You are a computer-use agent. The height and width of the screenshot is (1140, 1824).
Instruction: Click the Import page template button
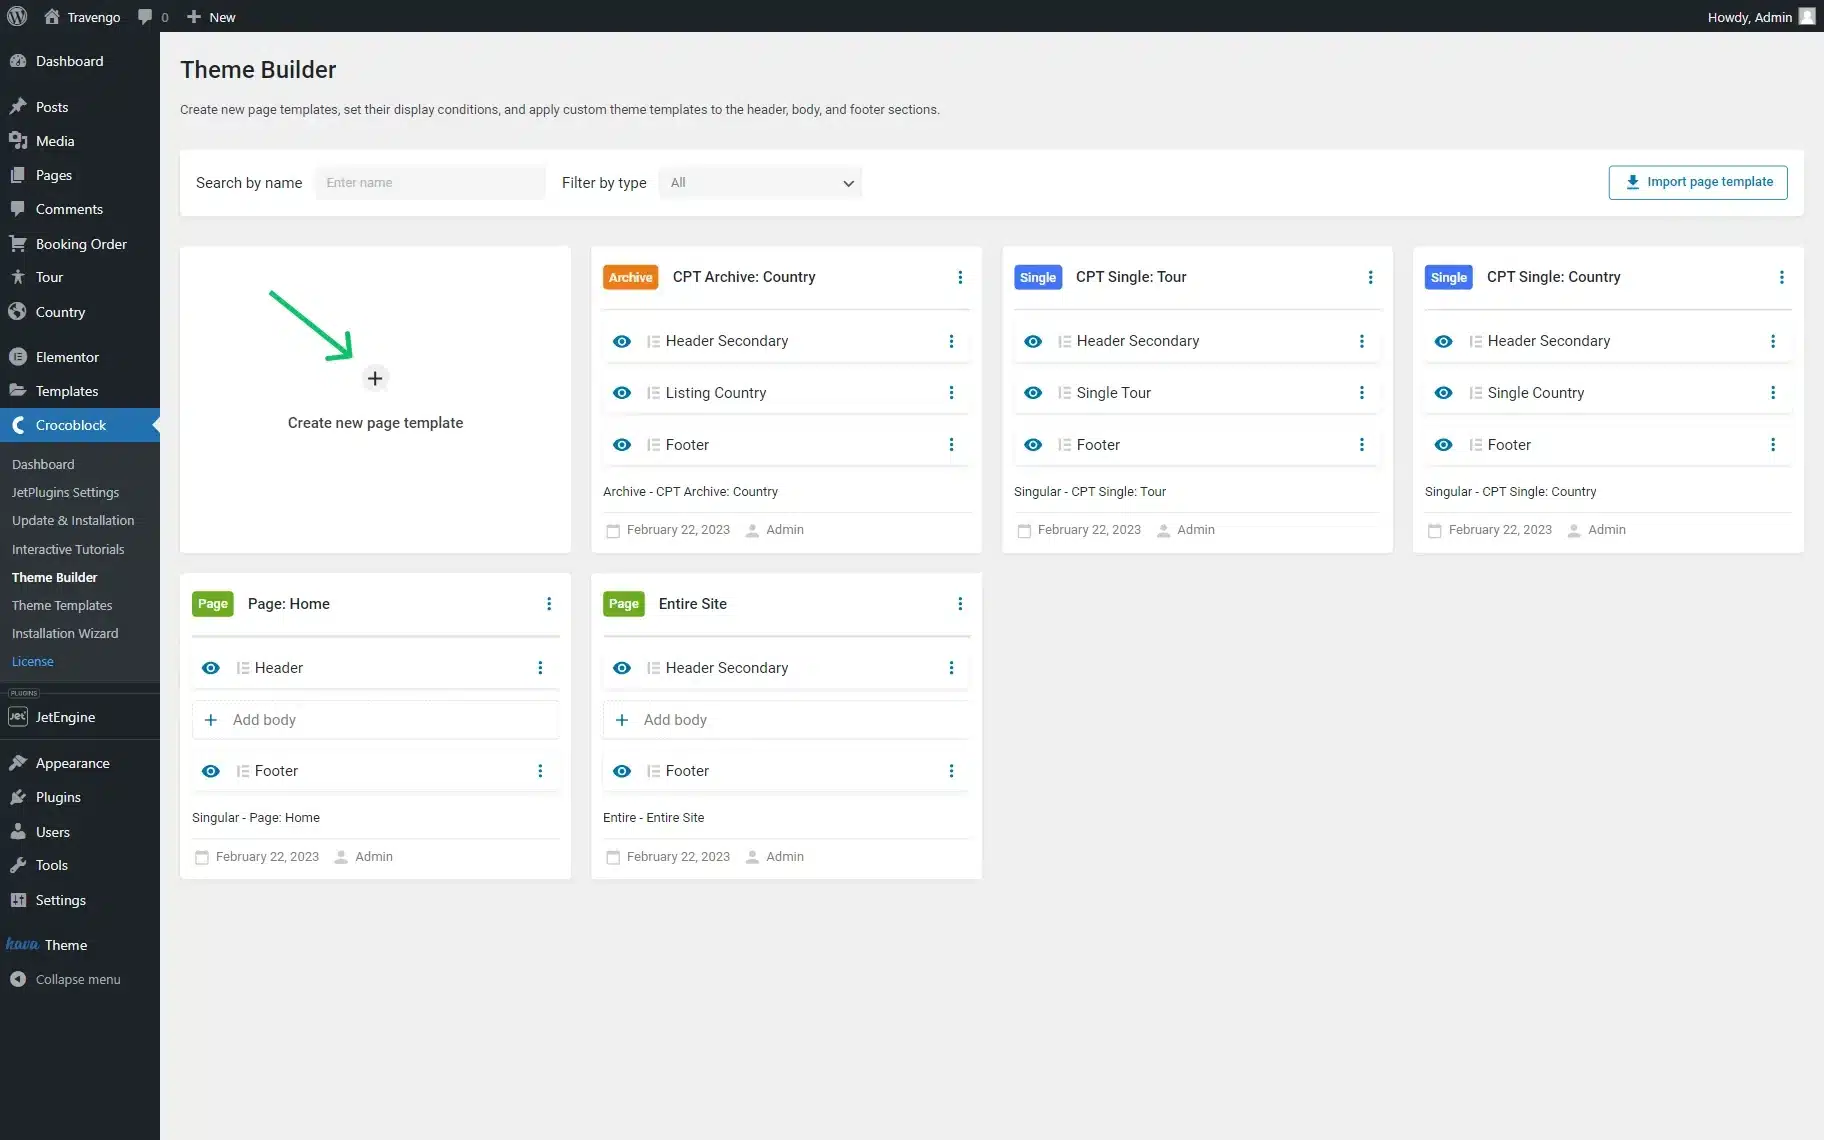(1698, 182)
